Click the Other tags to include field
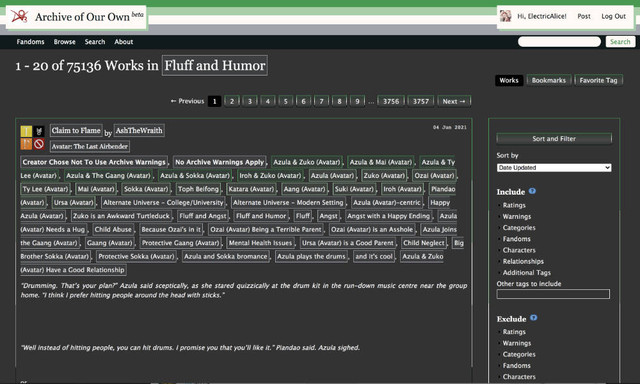The image size is (640, 384). (x=553, y=294)
